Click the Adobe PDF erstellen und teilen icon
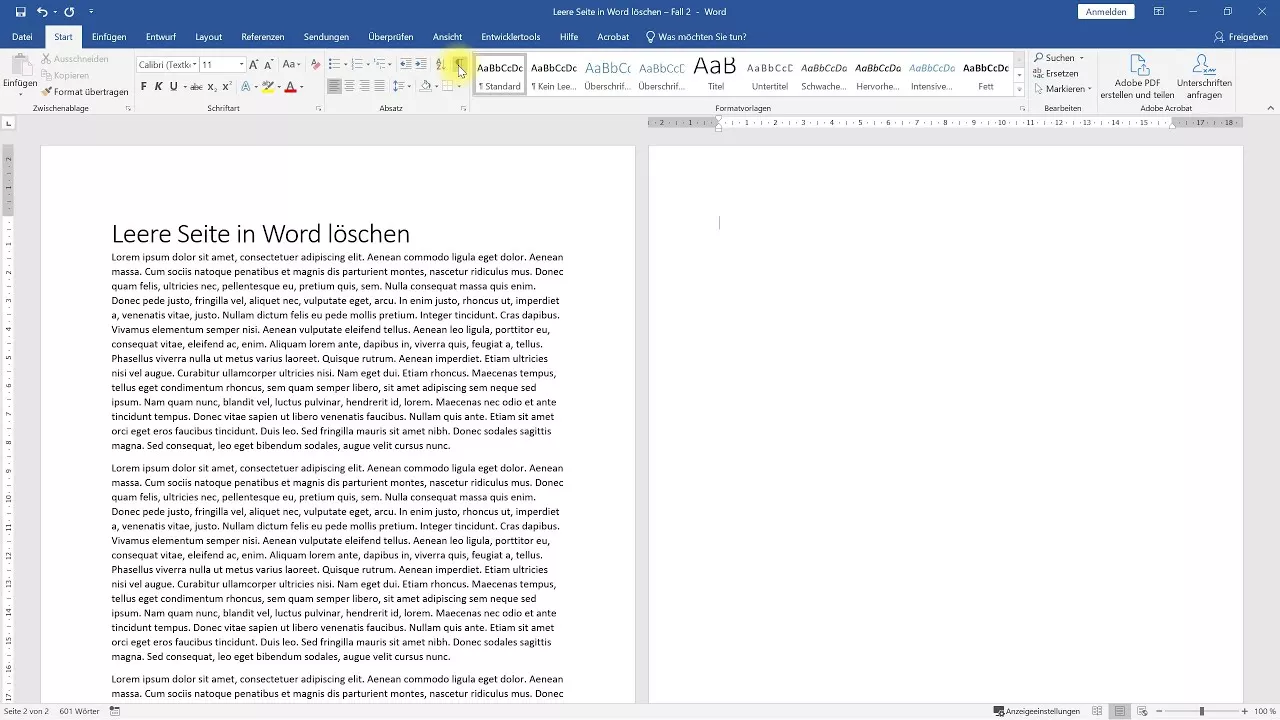Screen dimensions: 1280x720 1138,72
